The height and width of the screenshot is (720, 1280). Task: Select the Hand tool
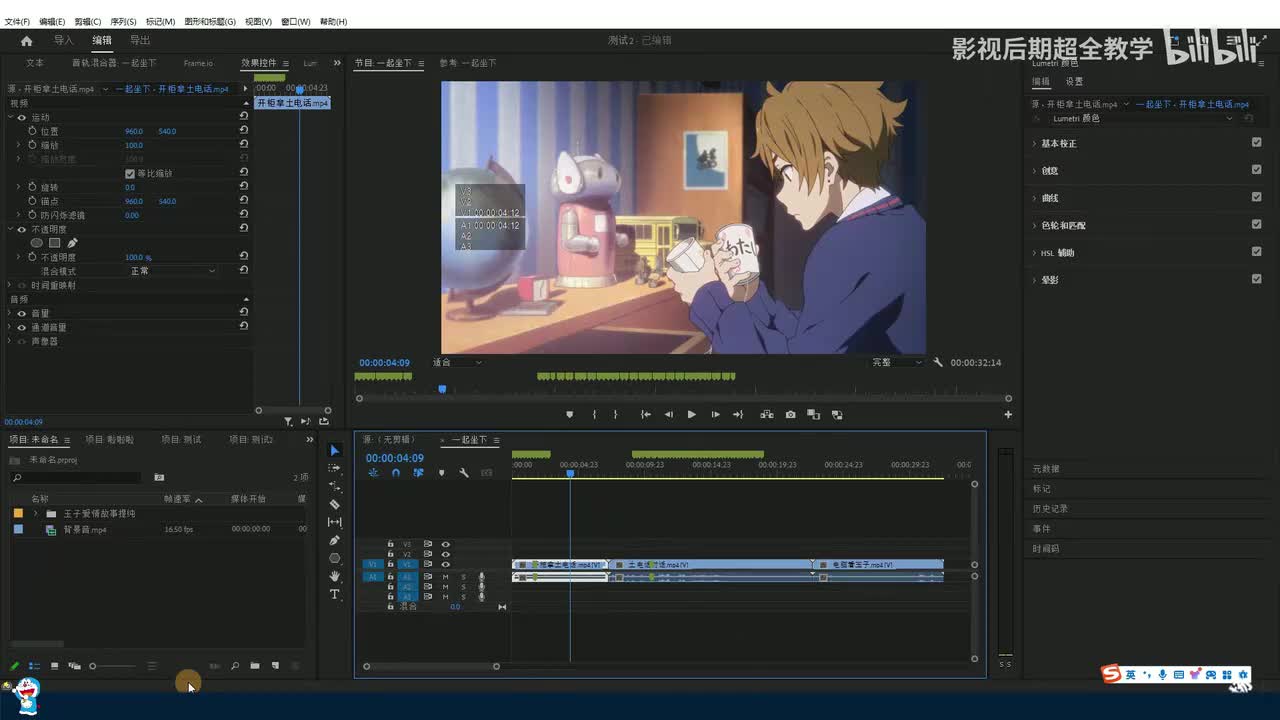[x=335, y=576]
